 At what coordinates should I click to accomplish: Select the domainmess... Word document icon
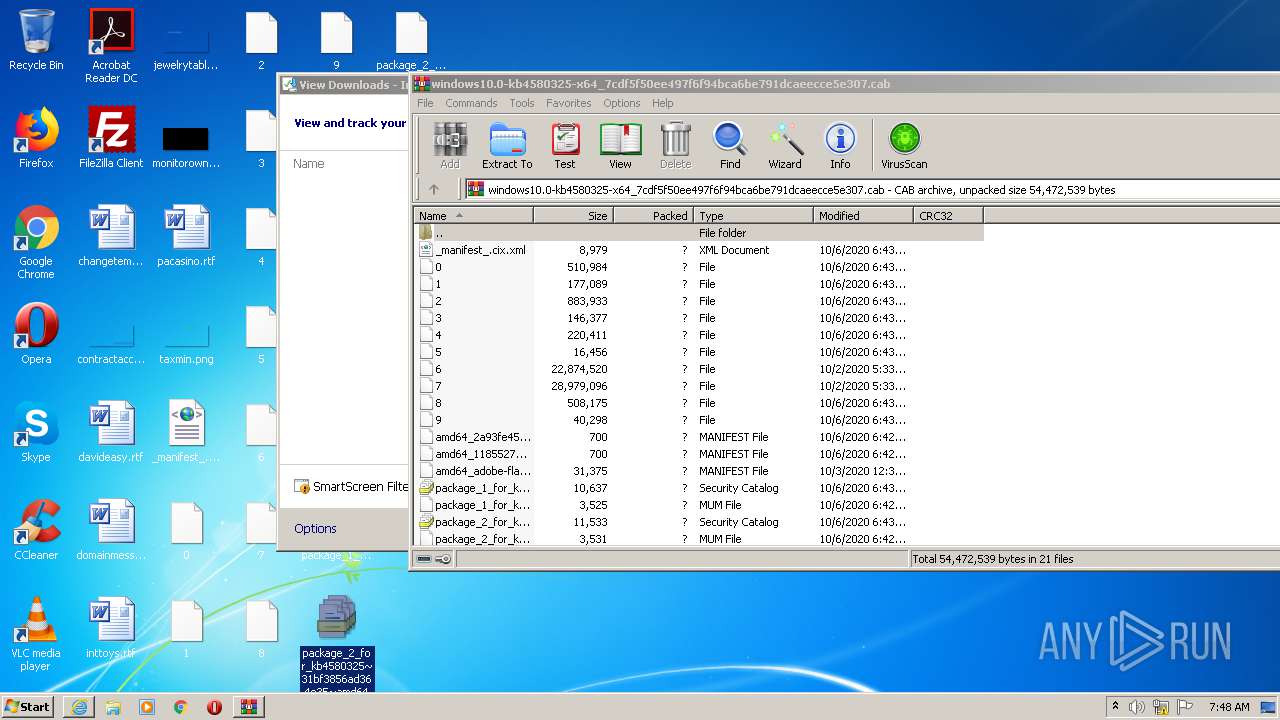(x=111, y=530)
